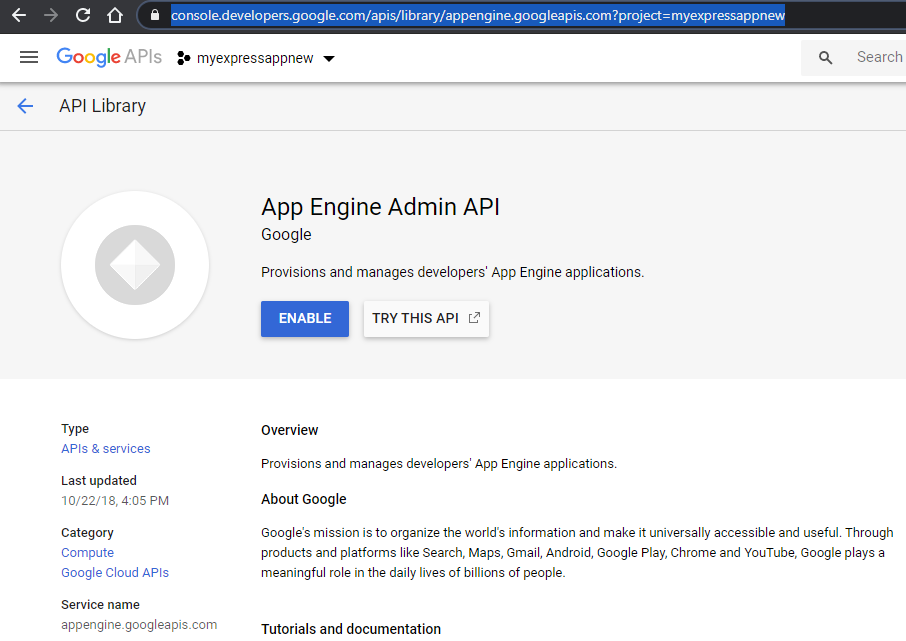Viewport: 906px width, 641px height.
Task: Click the App Engine Admin API title
Action: [380, 207]
